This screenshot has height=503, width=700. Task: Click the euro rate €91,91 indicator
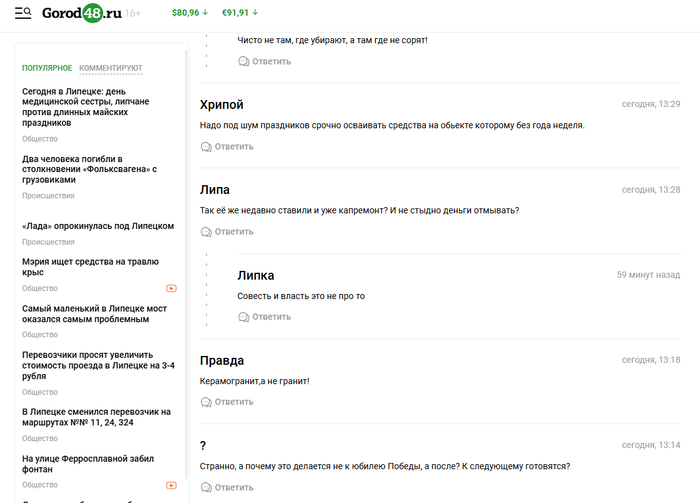[x=240, y=13]
